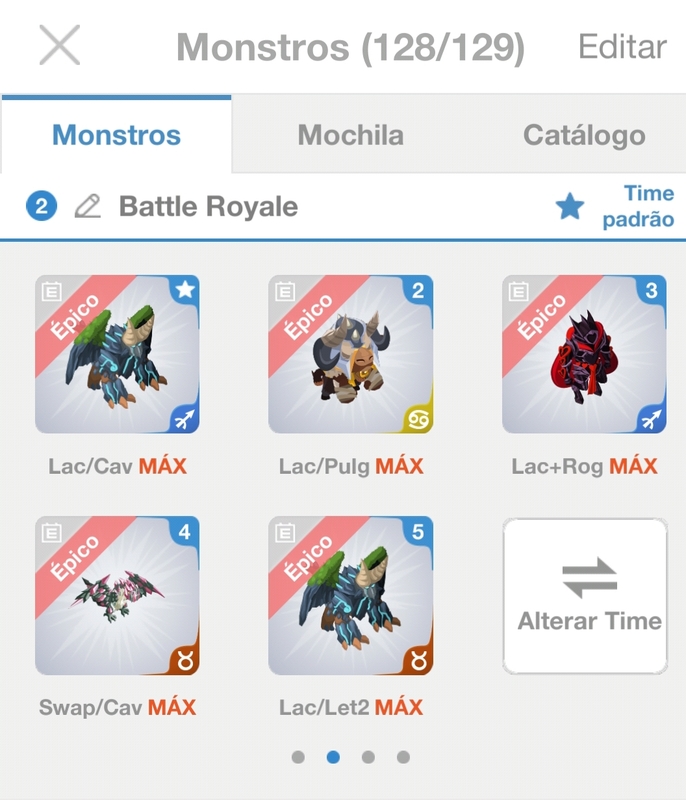This screenshot has width=686, height=800.
Task: Tap Taurus badge on Swap/Cav card
Action: tap(185, 661)
